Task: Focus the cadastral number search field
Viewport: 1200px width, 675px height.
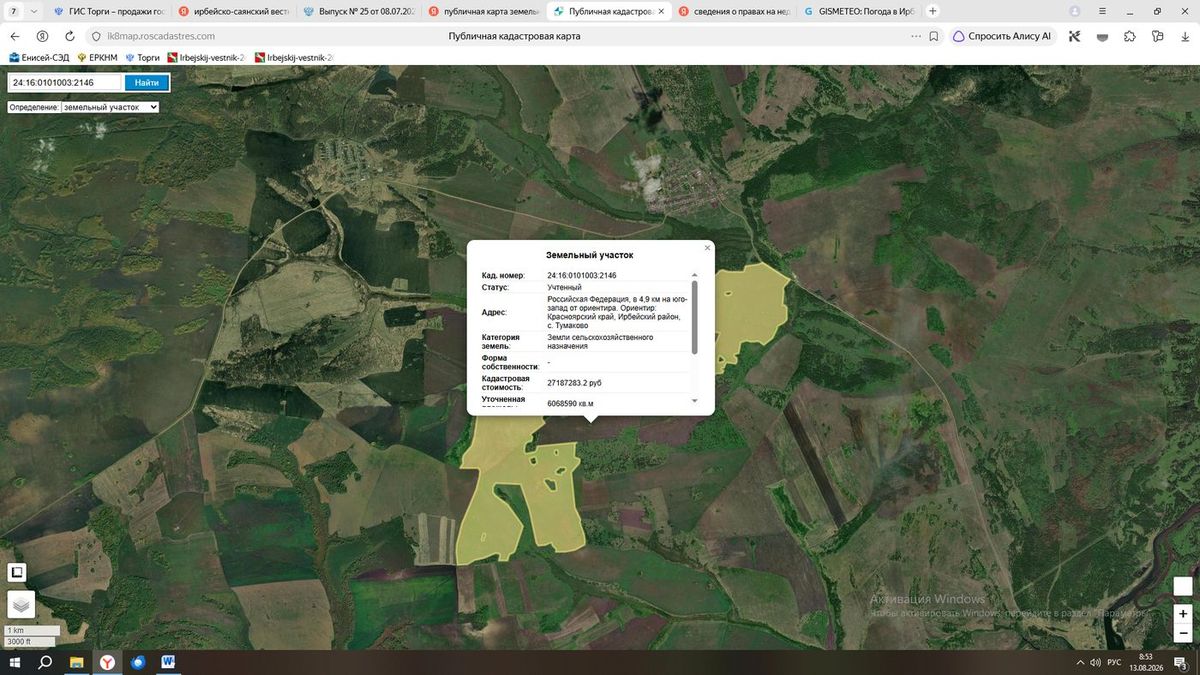Action: [65, 83]
